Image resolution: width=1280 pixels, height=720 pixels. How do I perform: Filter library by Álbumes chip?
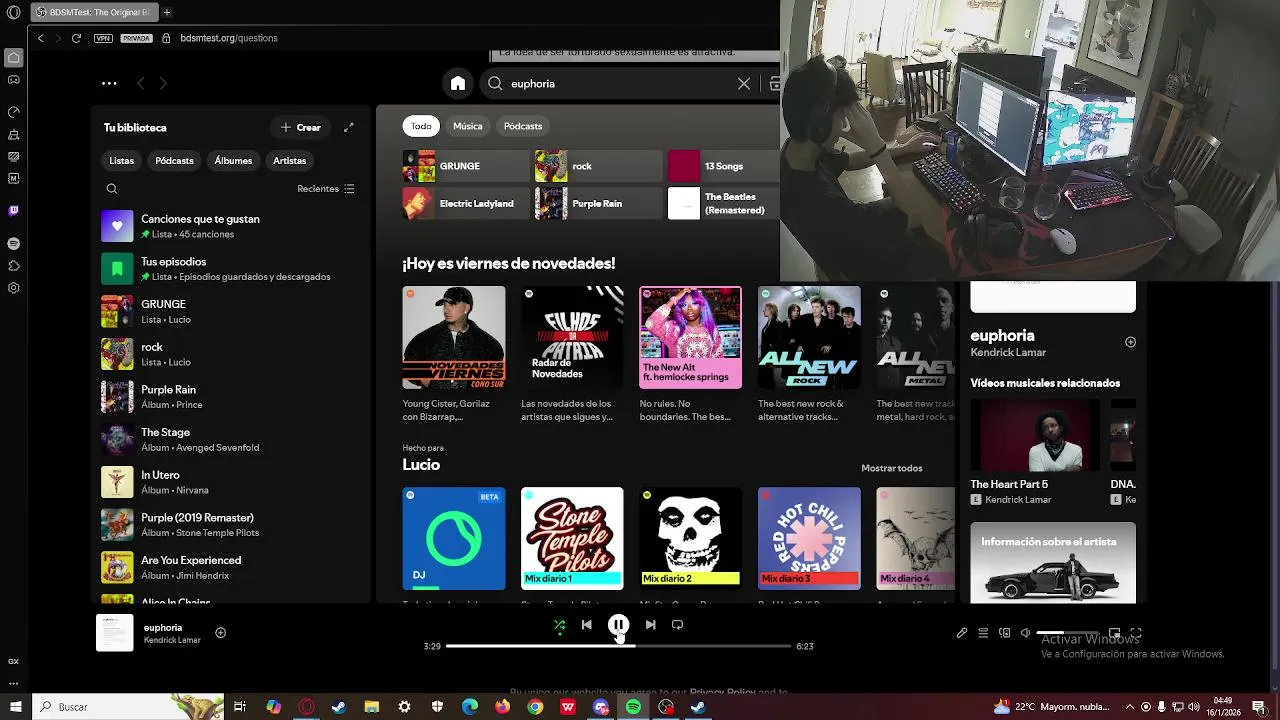tap(233, 161)
